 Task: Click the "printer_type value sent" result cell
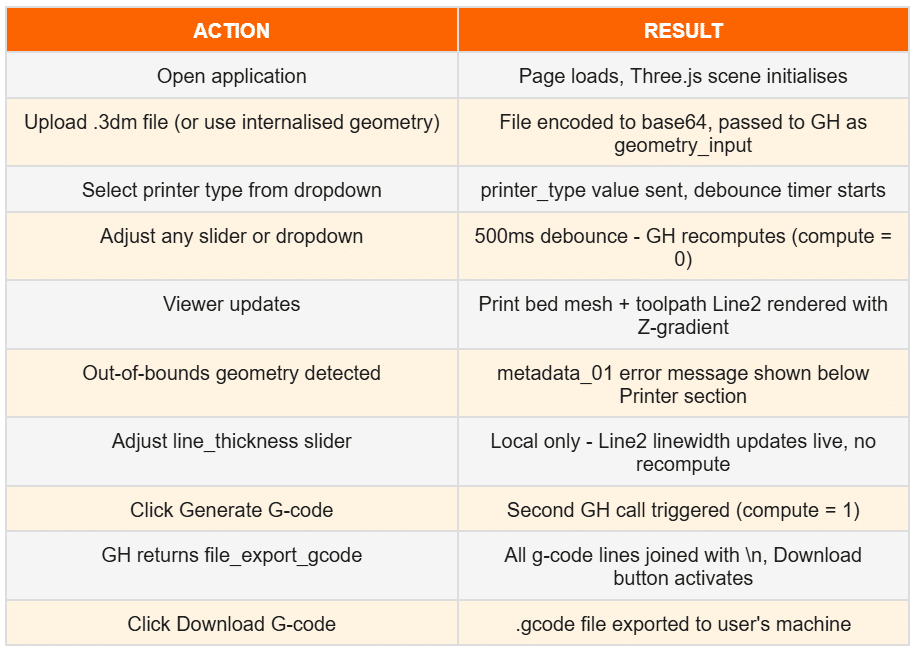(683, 190)
